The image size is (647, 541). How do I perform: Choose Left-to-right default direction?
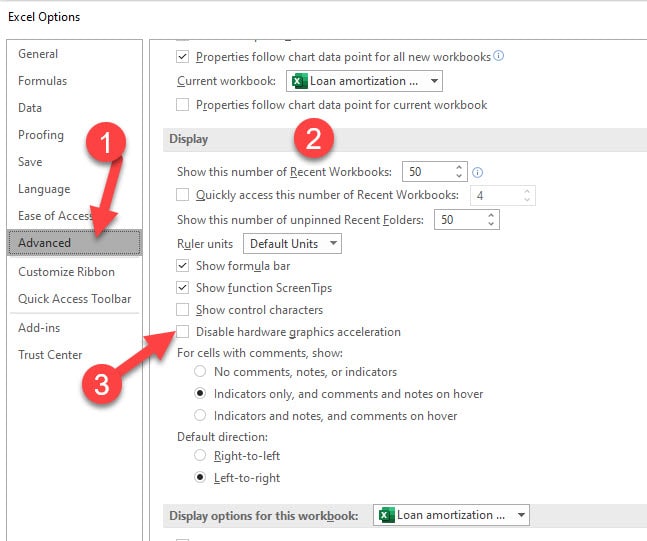(x=200, y=477)
